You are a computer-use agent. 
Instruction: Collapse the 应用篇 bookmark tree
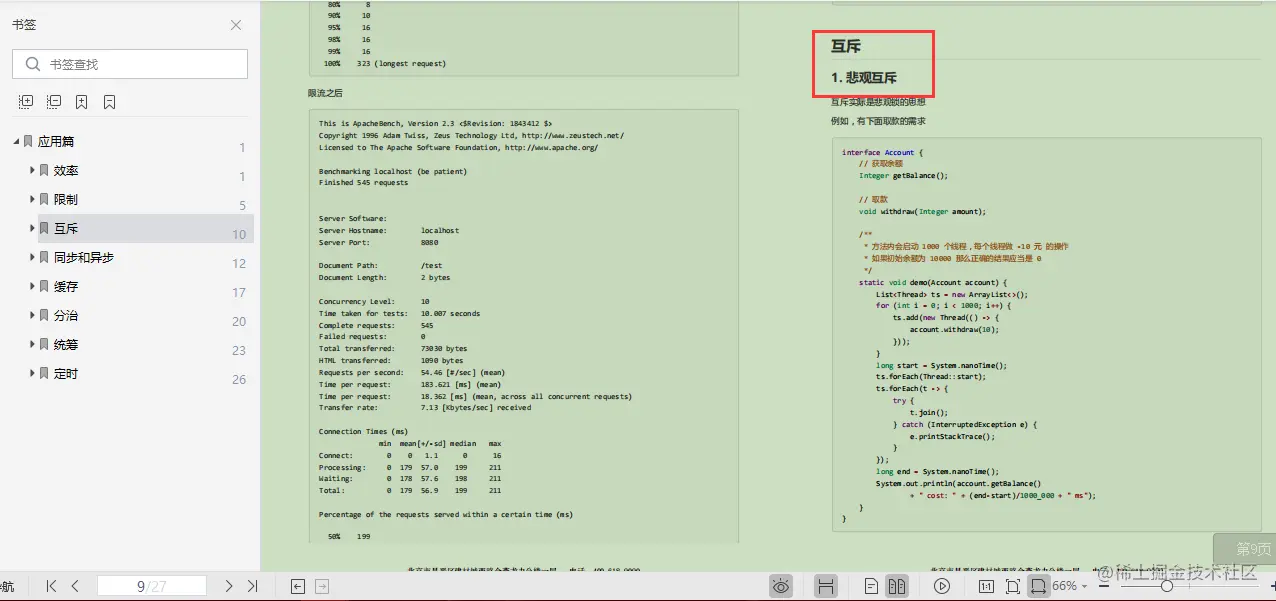click(16, 142)
